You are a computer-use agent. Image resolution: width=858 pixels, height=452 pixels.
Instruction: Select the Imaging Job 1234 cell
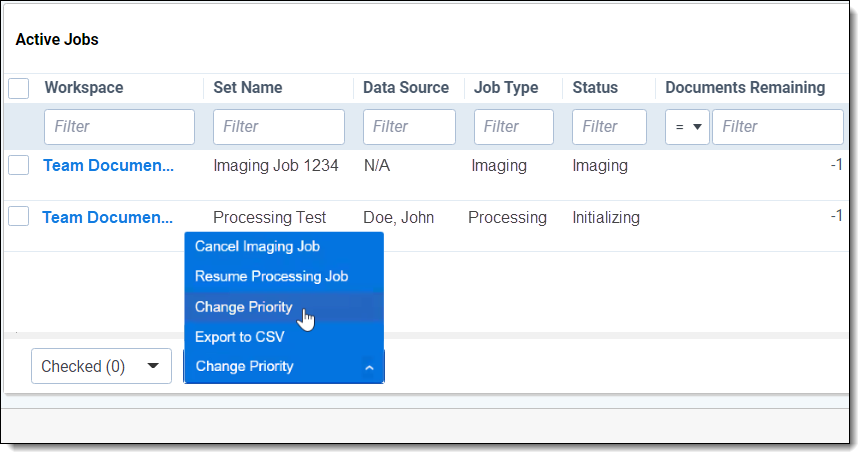276,165
